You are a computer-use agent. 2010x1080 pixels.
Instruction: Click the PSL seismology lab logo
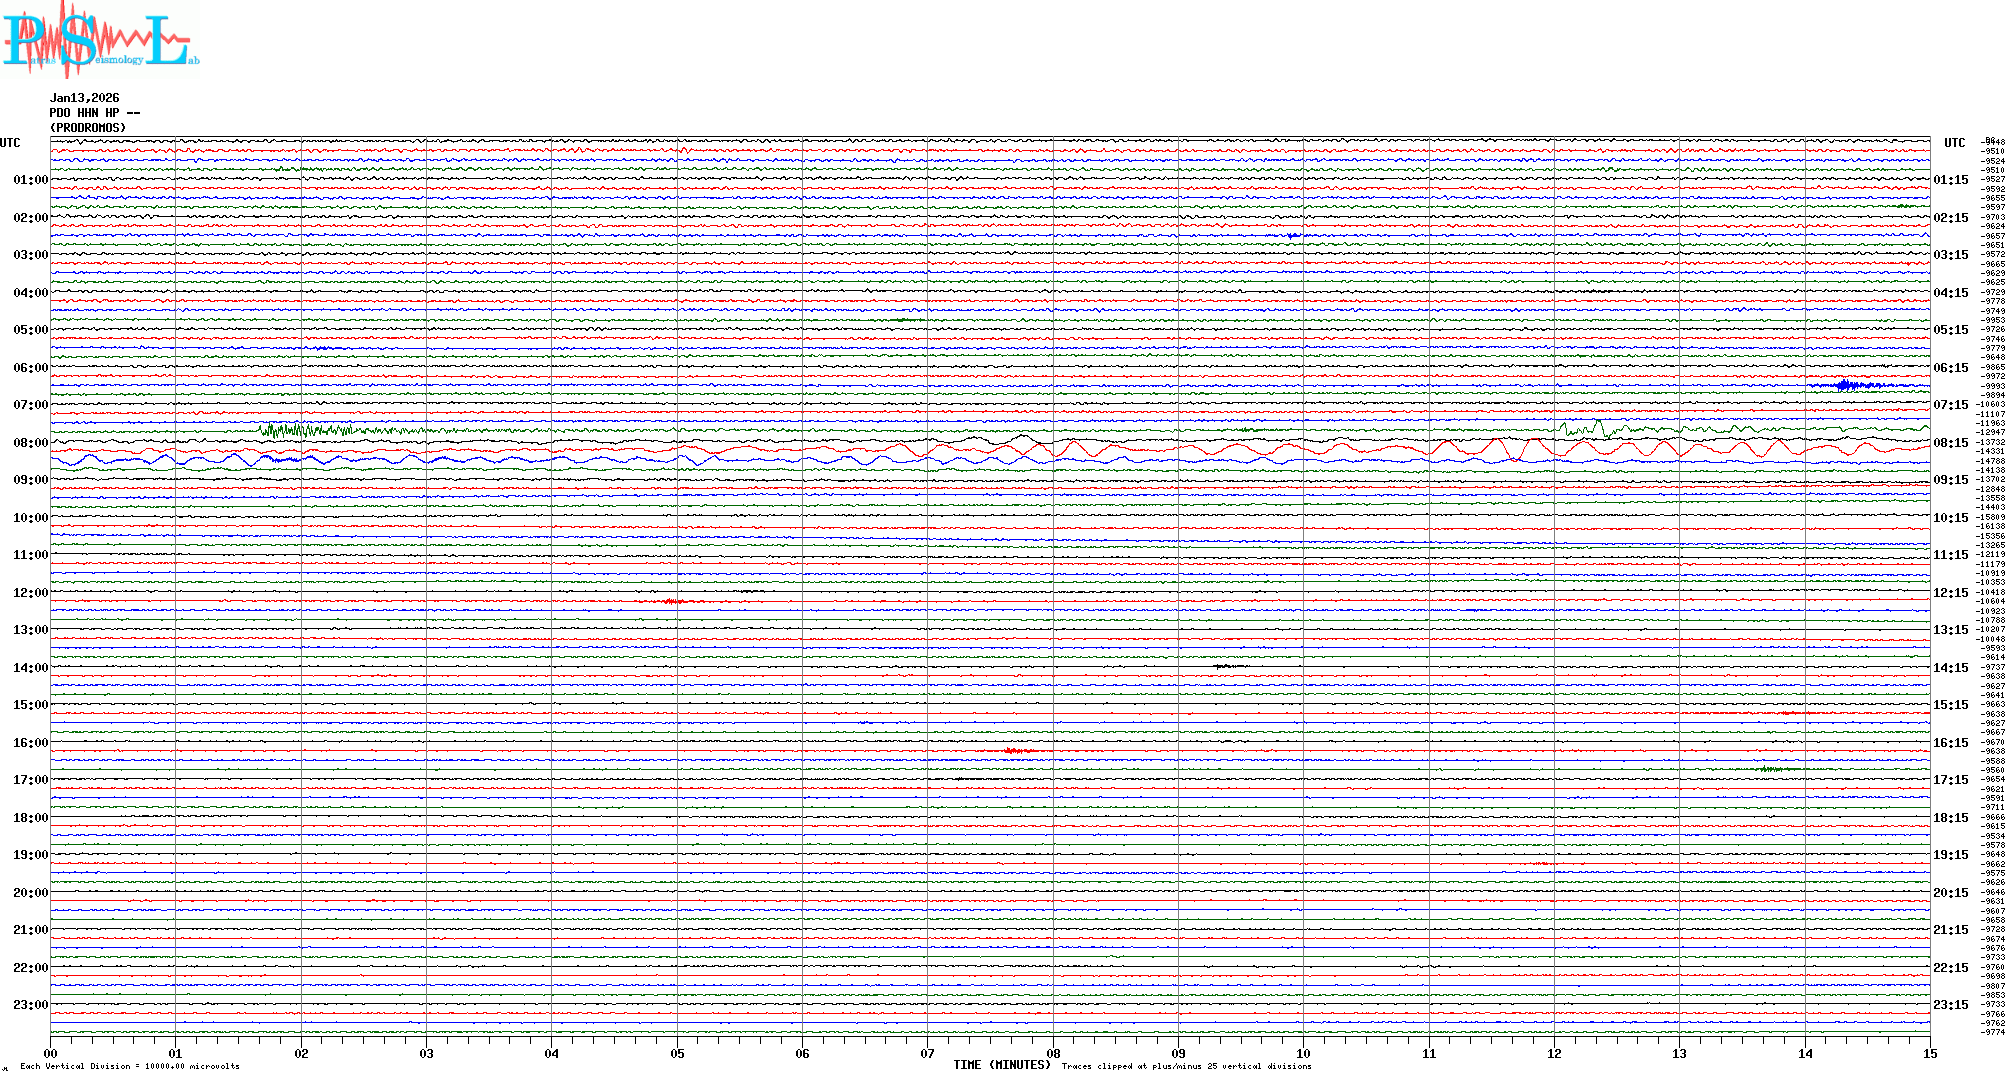(98, 40)
